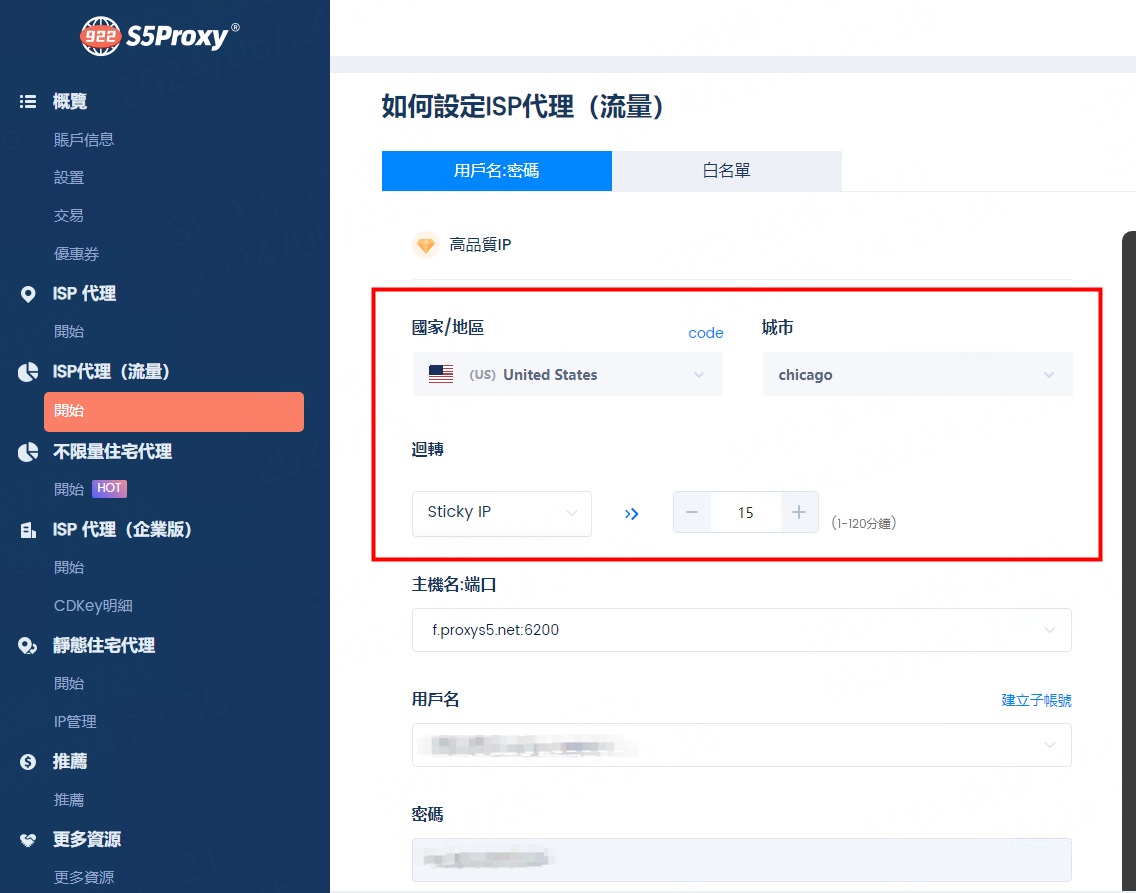Click the 建立子帳號 link
The width and height of the screenshot is (1136, 893).
tap(1036, 700)
